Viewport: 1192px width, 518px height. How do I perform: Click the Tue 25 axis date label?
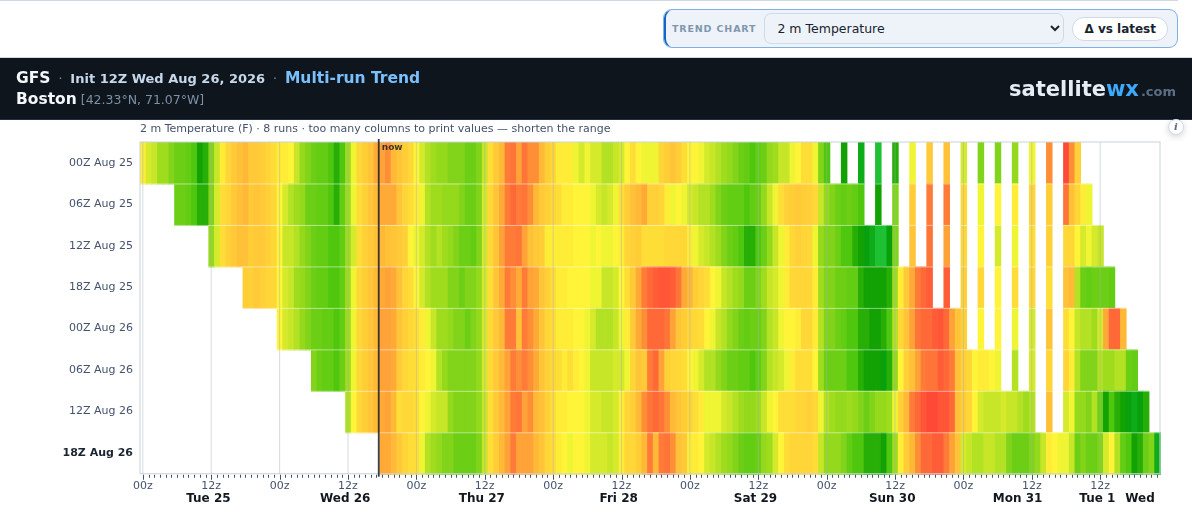208,498
